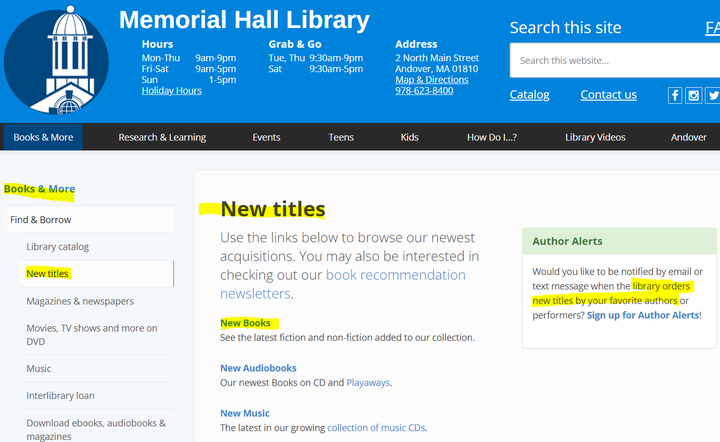View Holiday Hours link
The image size is (720, 442).
coord(171,90)
